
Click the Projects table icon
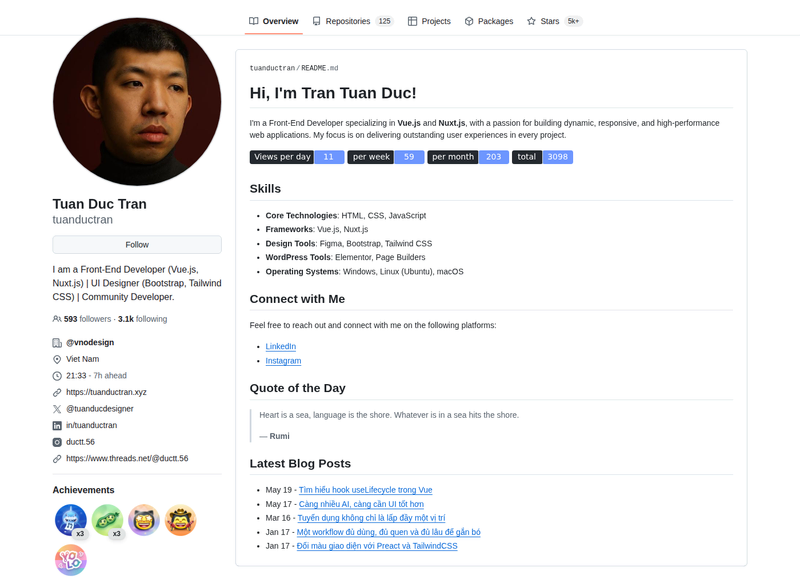pos(412,21)
